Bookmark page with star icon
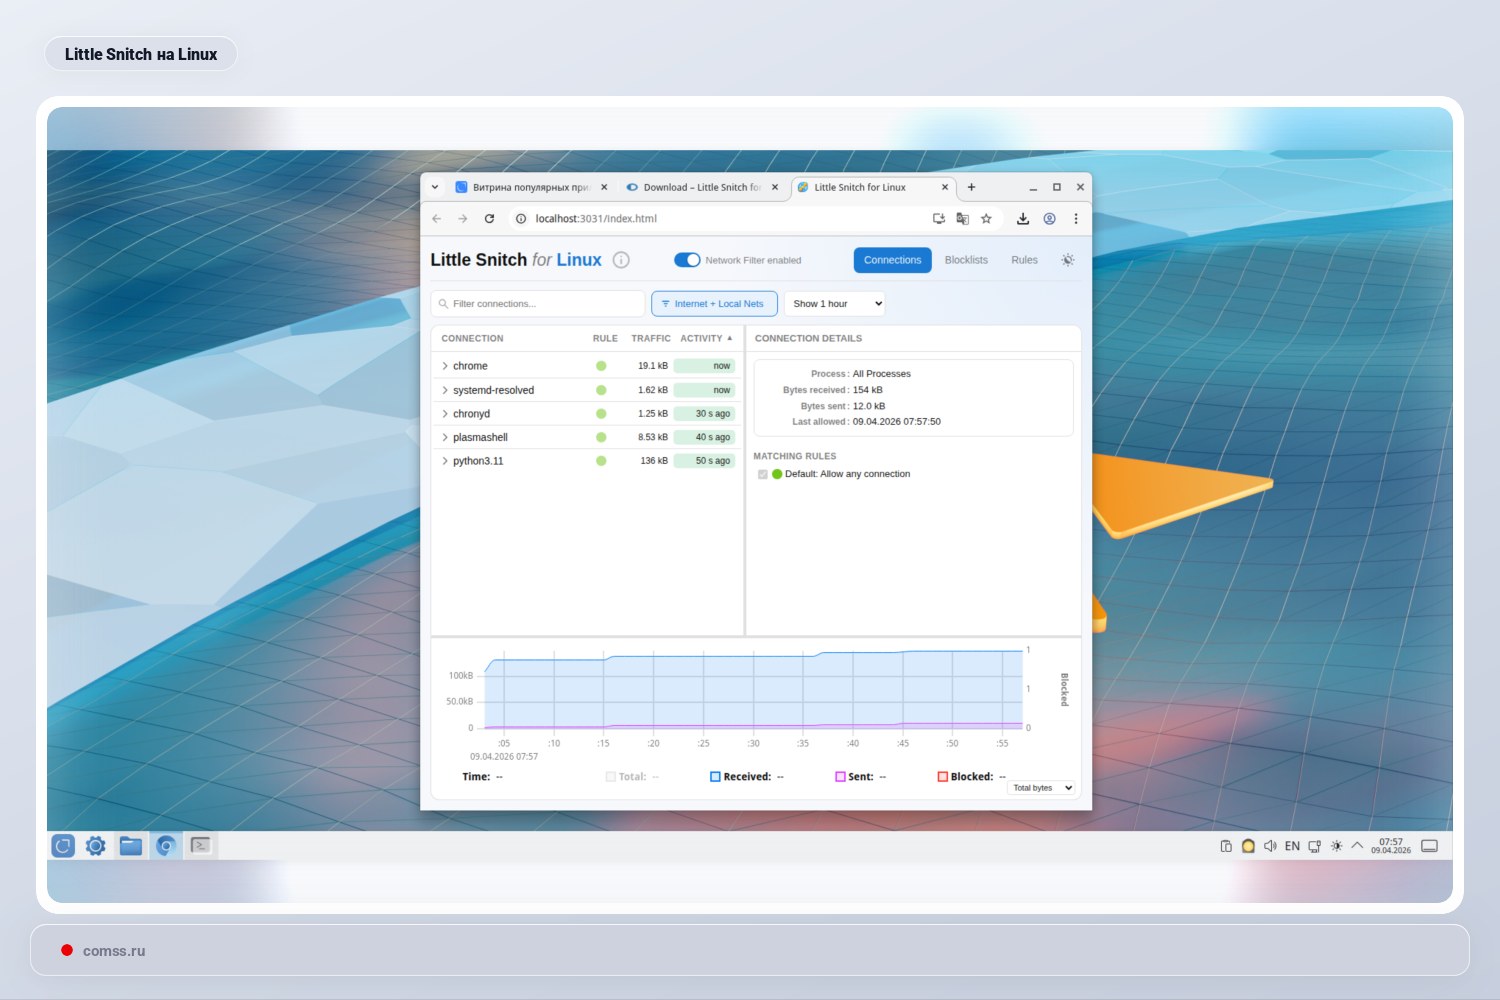Screen dimensions: 1500x1000 point(986,219)
